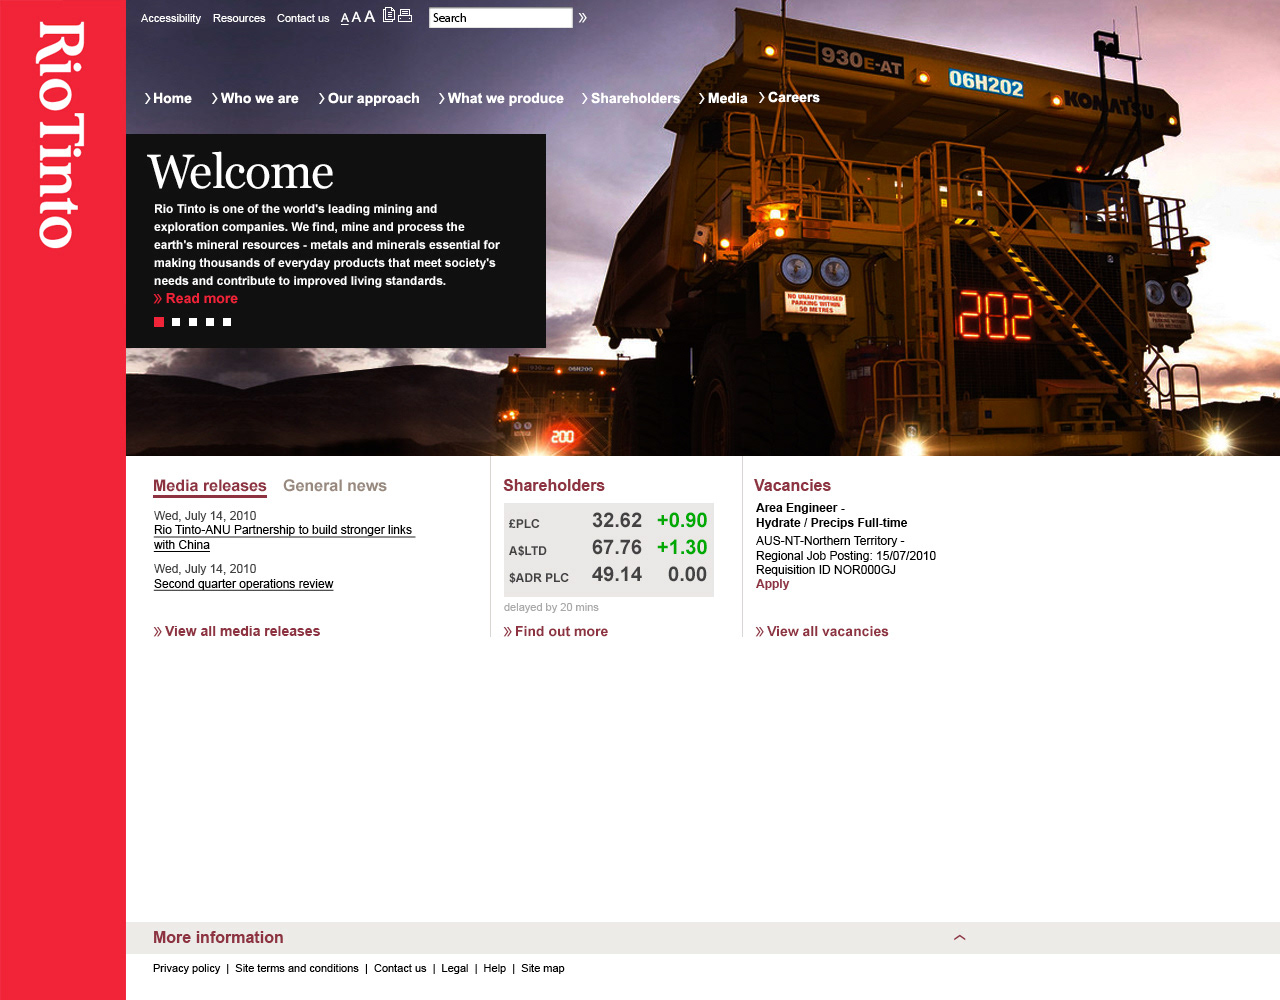Select second slideshow indicator dot
1280x1000 pixels.
pos(176,322)
